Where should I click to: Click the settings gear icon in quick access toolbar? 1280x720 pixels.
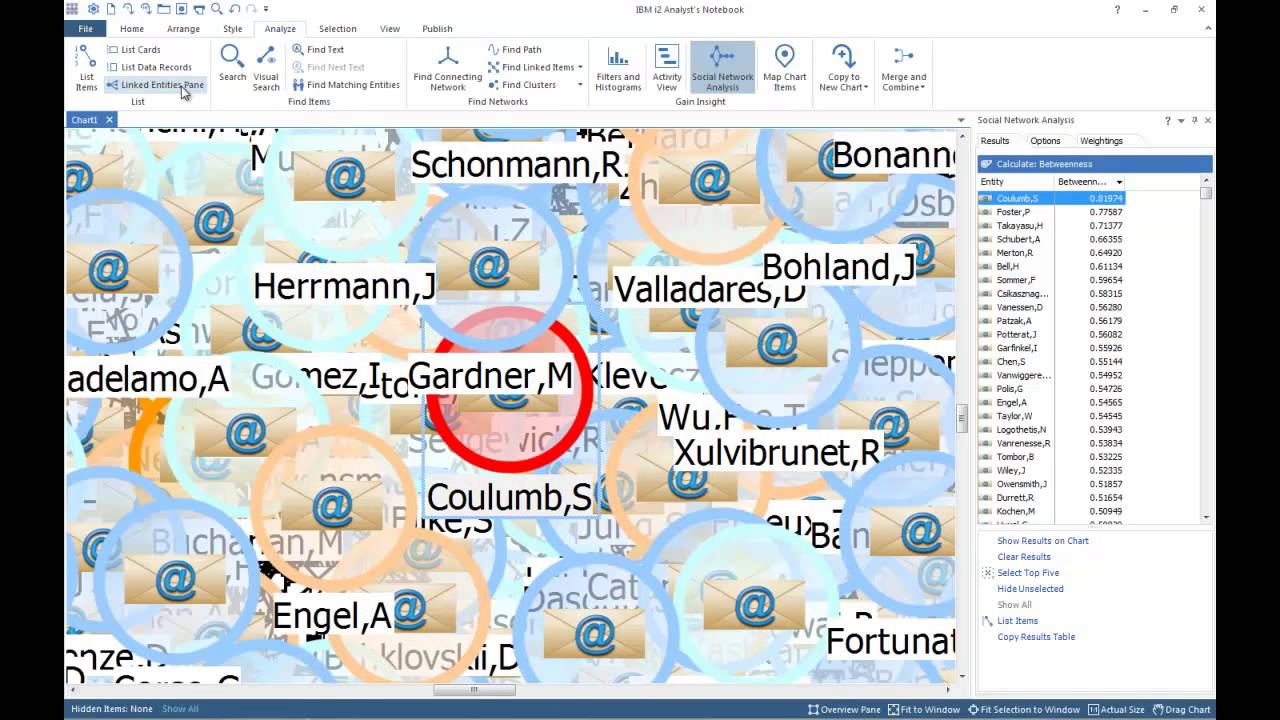(x=93, y=9)
